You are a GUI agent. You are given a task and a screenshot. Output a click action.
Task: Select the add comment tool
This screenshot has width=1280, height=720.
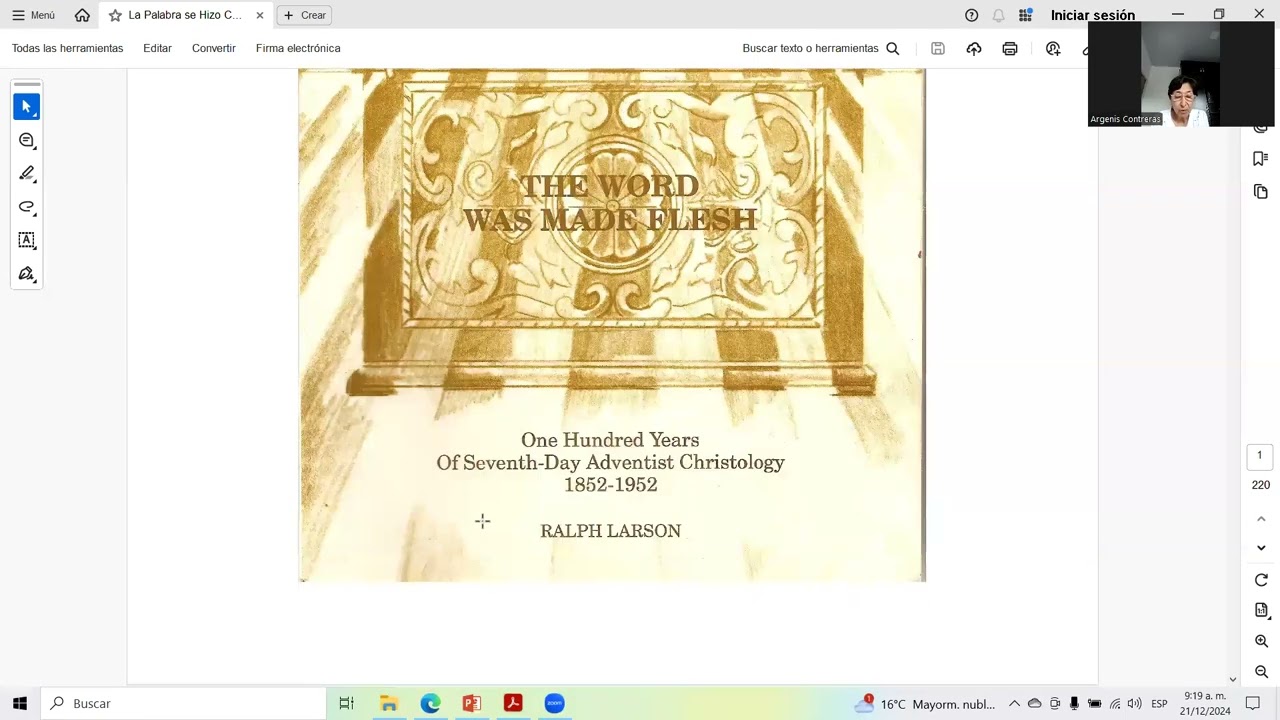point(27,141)
